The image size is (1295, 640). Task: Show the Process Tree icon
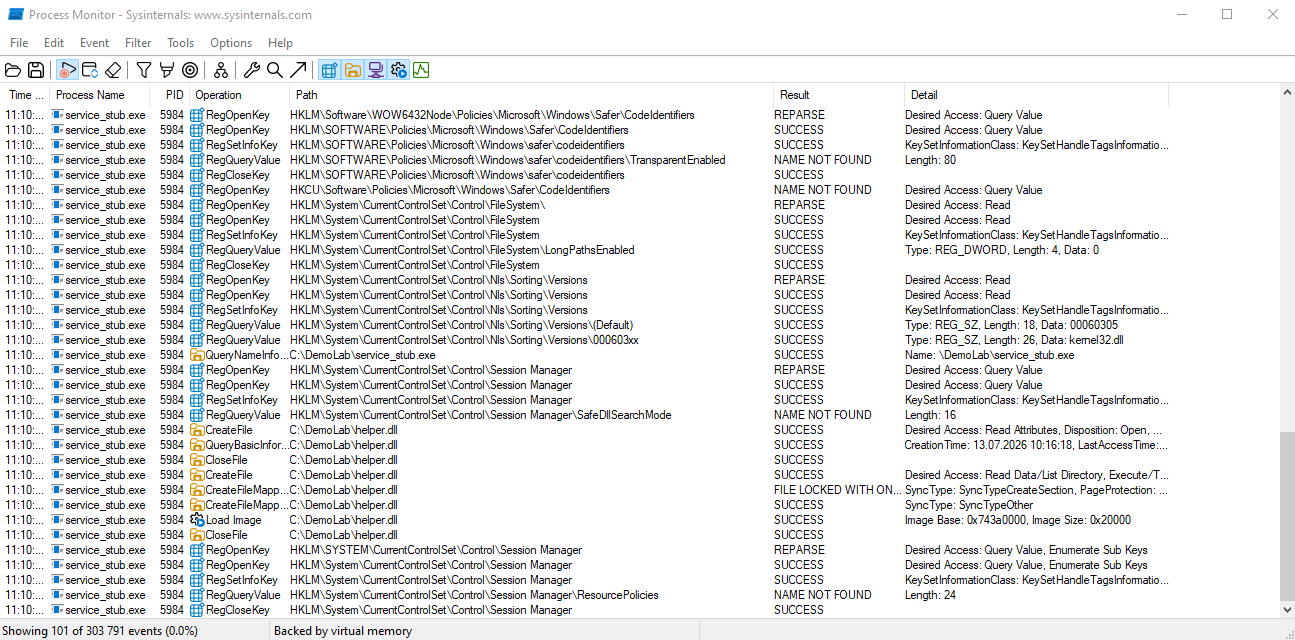(221, 70)
